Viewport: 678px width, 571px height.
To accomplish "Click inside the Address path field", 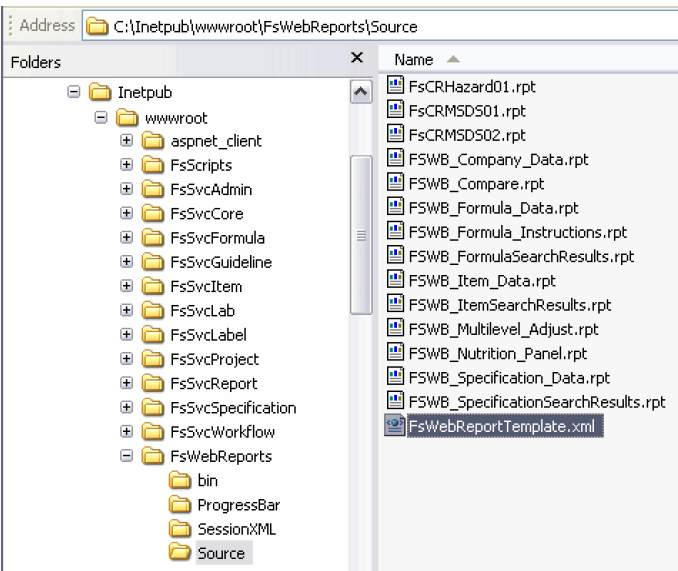I will pos(381,26).
